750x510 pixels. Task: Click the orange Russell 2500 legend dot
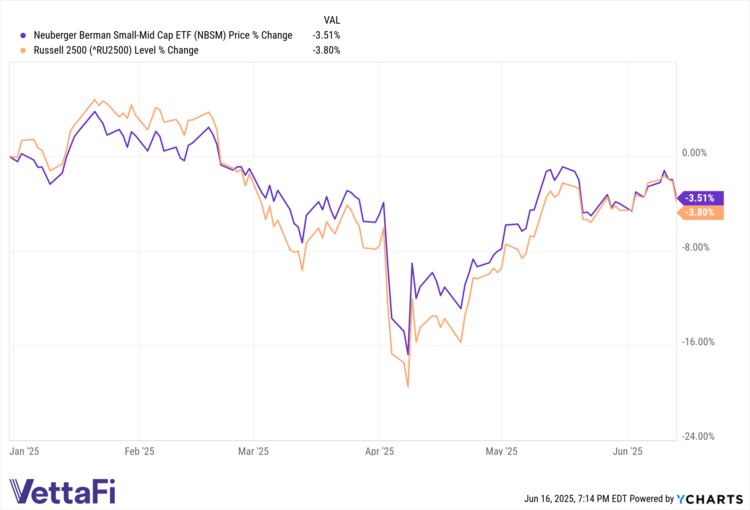11,50
